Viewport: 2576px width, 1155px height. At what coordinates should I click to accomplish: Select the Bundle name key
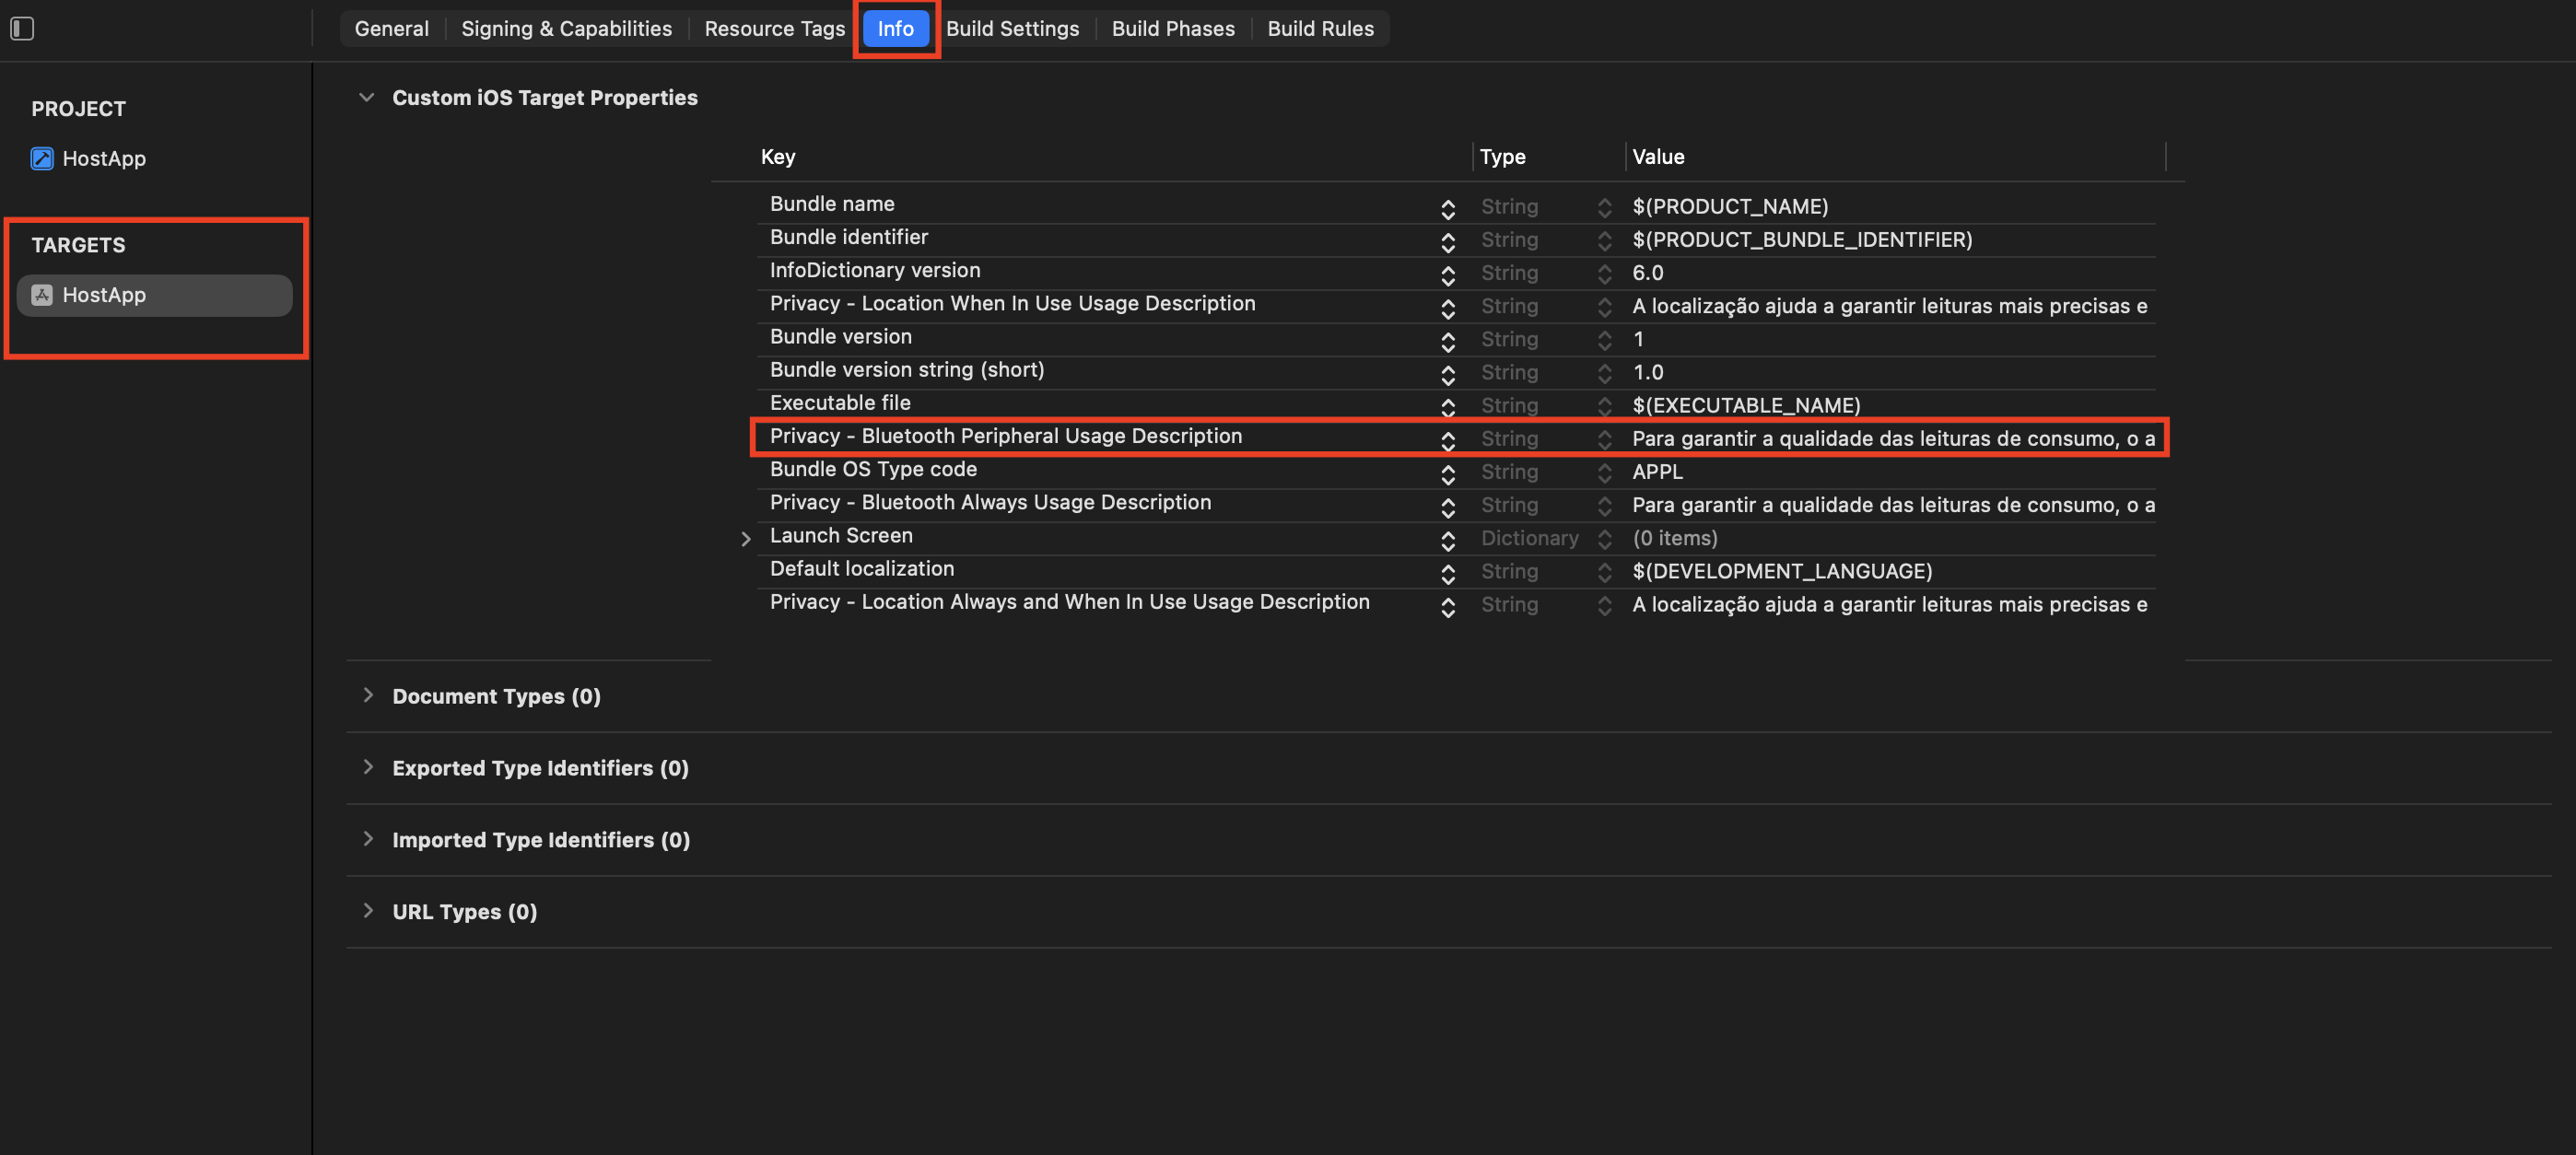[x=831, y=204]
